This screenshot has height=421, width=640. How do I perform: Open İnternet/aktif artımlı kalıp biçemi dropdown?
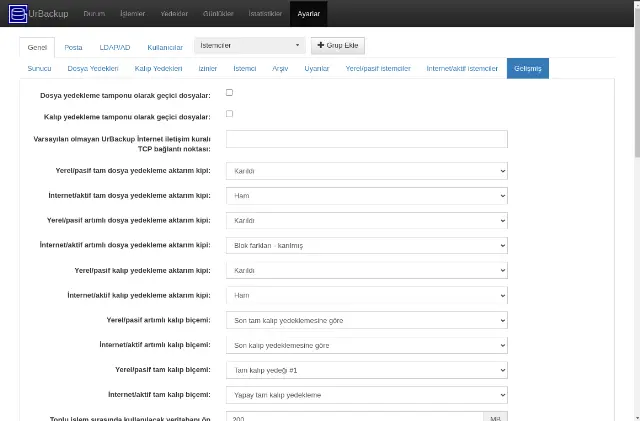pyautogui.click(x=367, y=345)
